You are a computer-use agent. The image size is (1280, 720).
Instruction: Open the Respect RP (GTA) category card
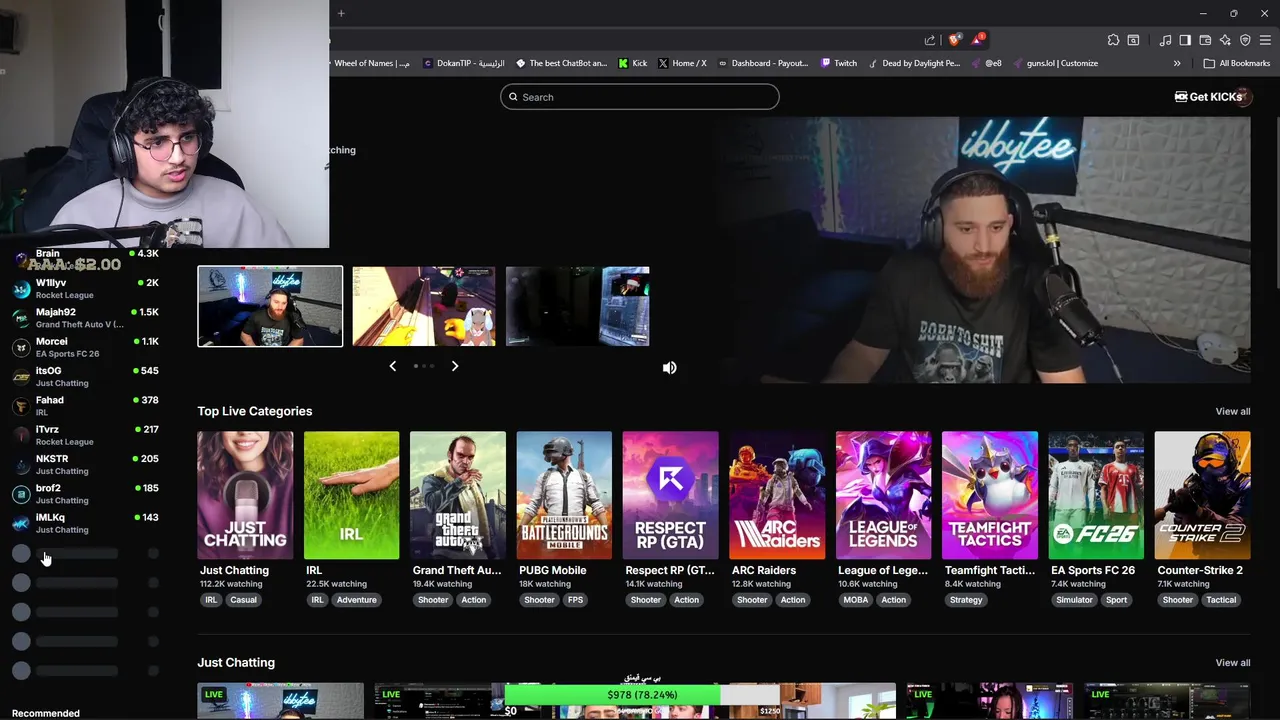click(x=670, y=495)
